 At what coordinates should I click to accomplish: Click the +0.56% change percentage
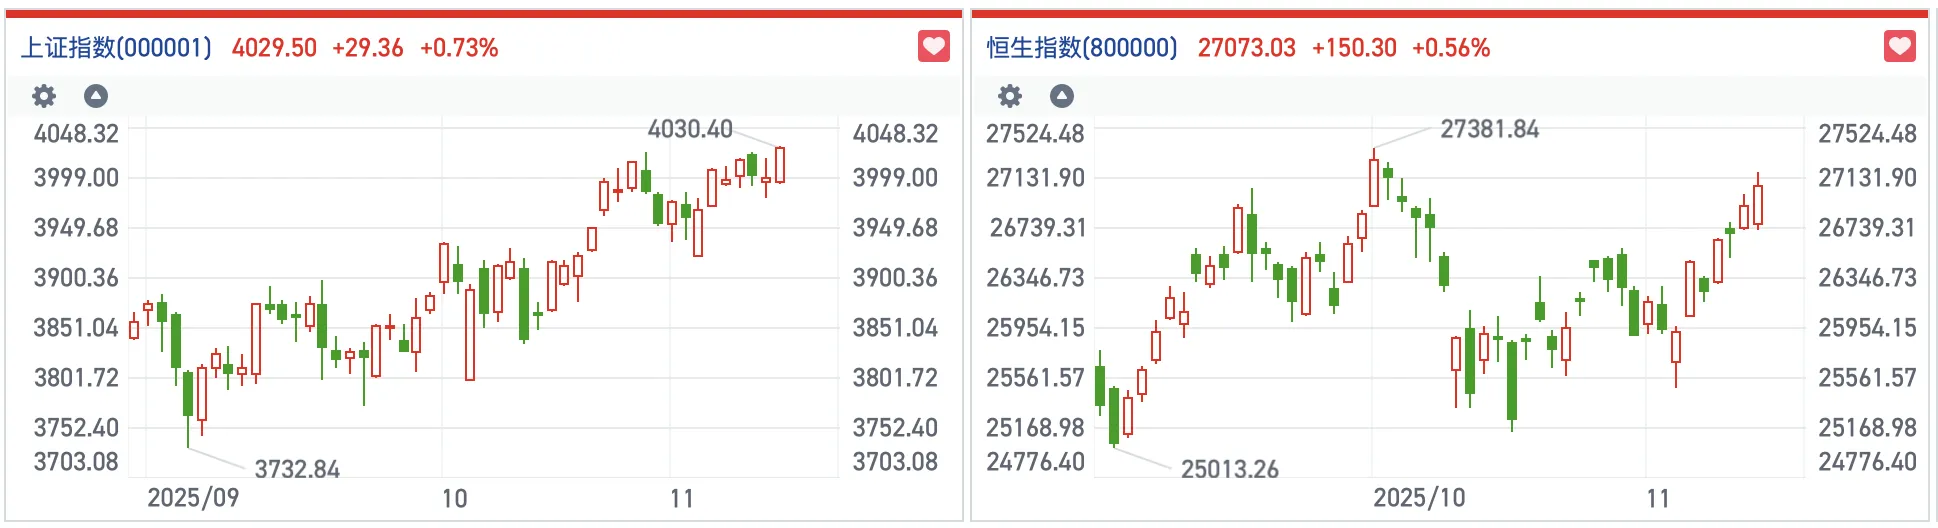tap(1451, 48)
